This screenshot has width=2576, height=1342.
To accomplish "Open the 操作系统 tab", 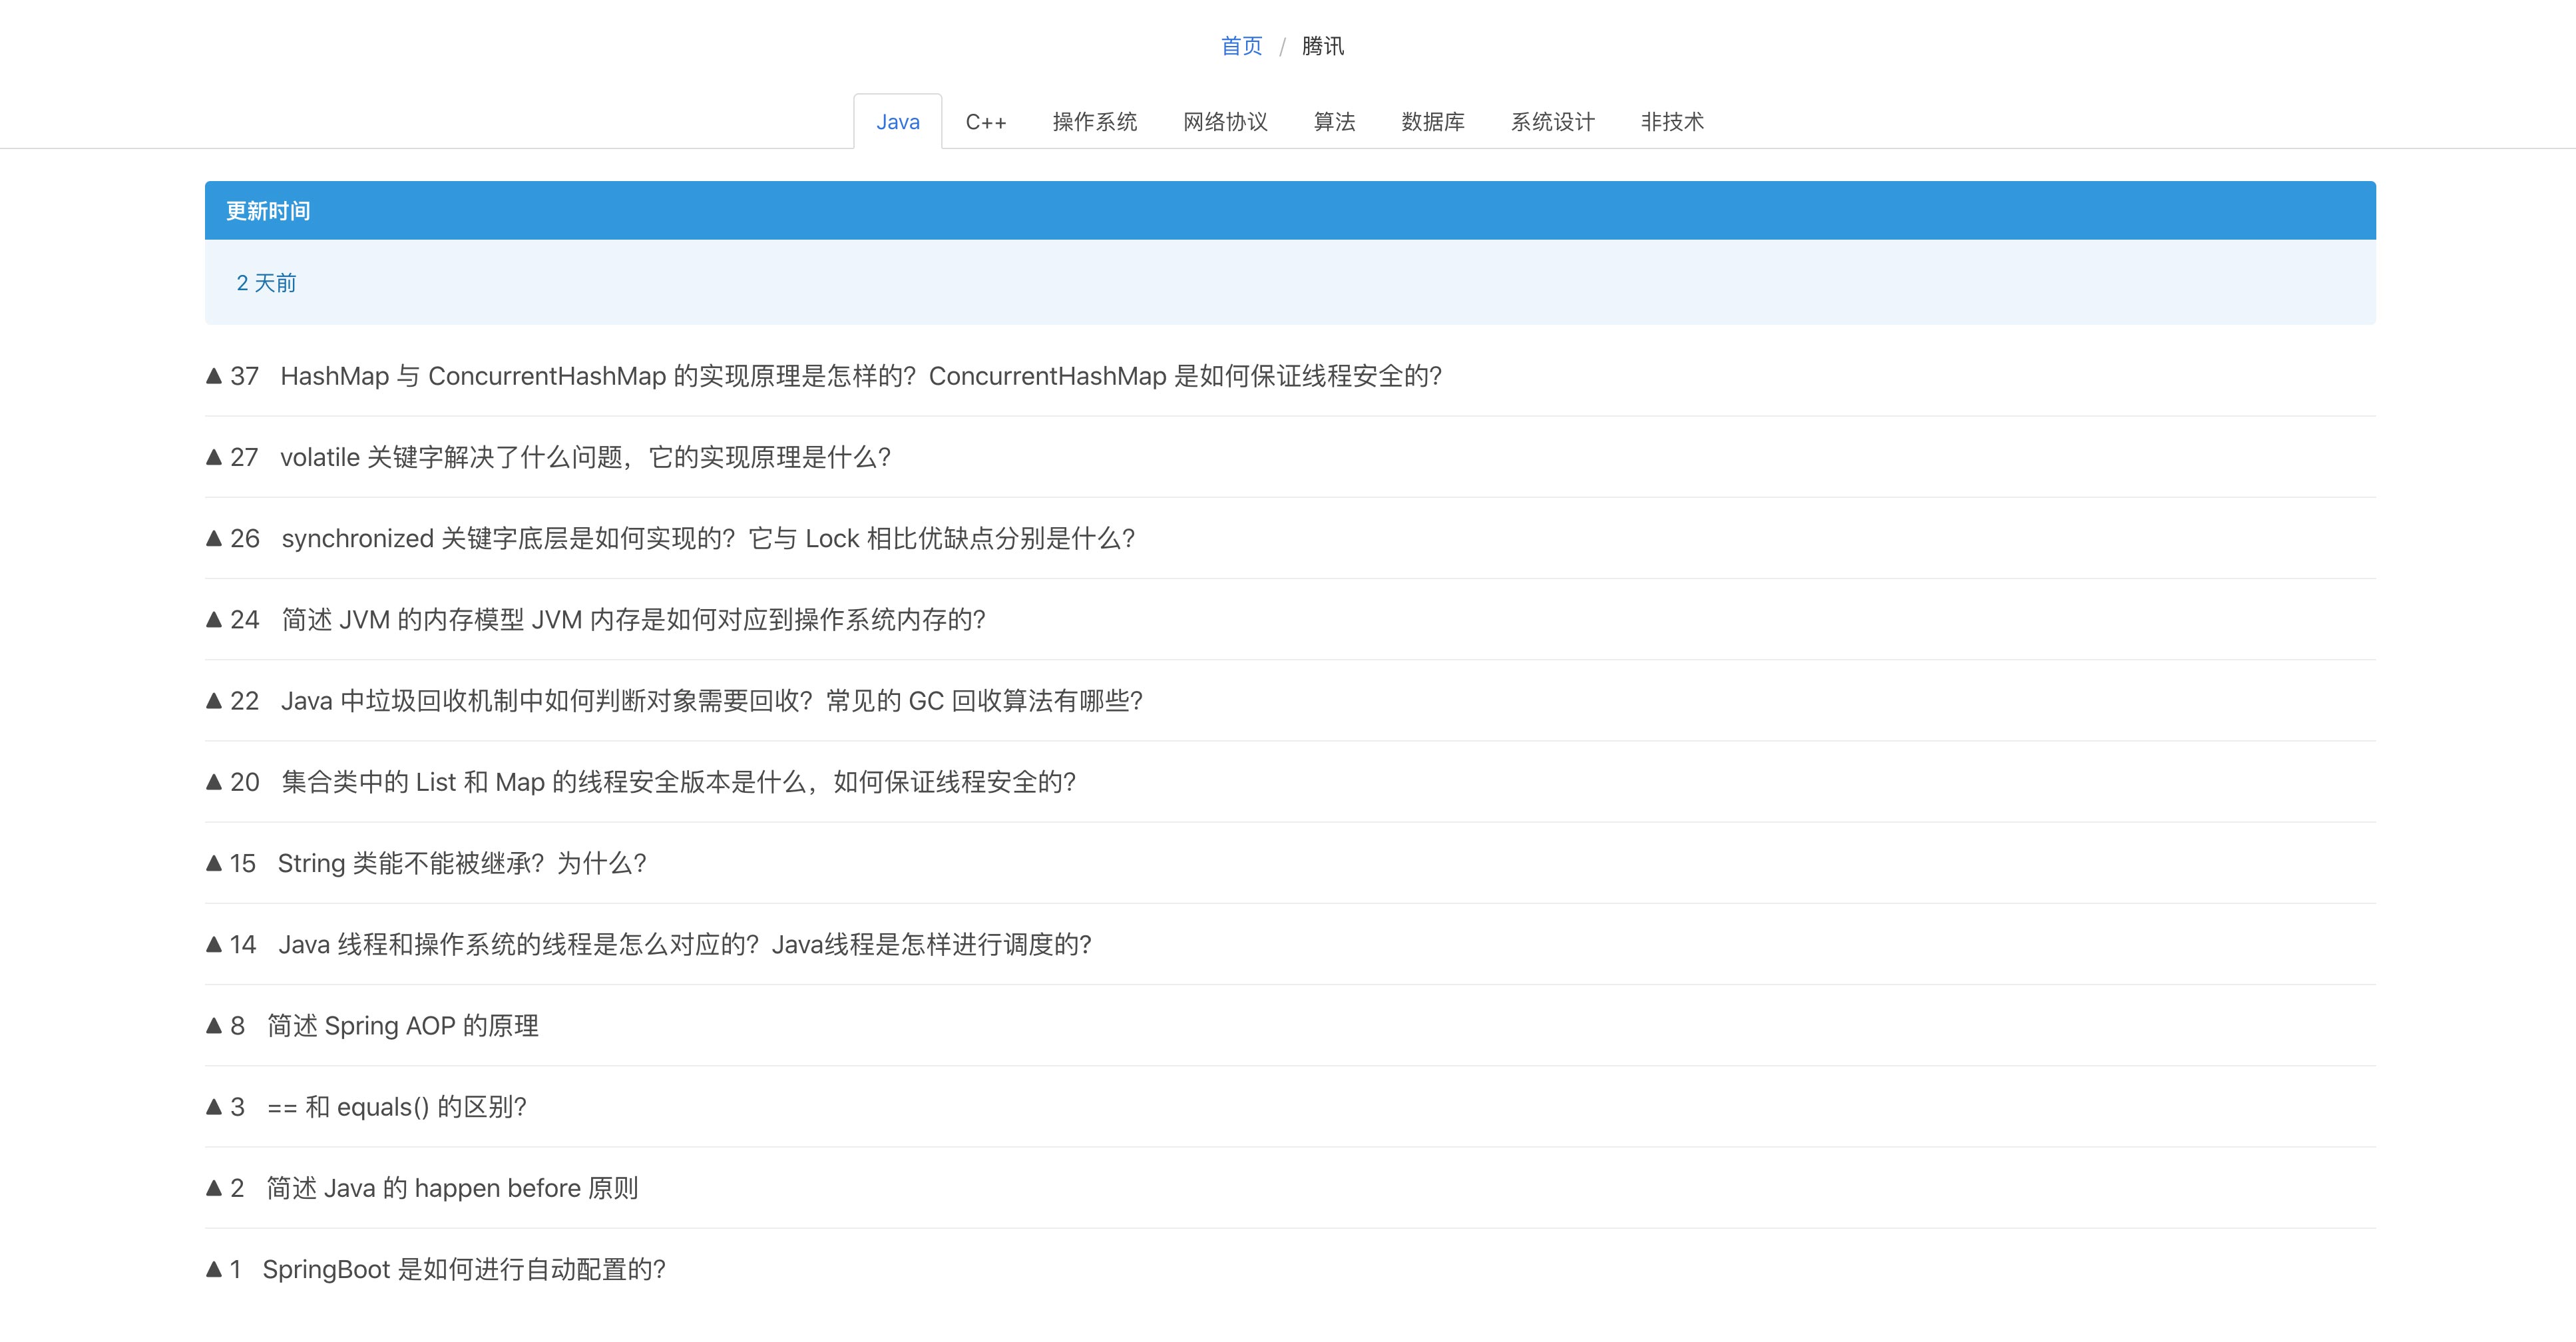I will [x=1094, y=122].
